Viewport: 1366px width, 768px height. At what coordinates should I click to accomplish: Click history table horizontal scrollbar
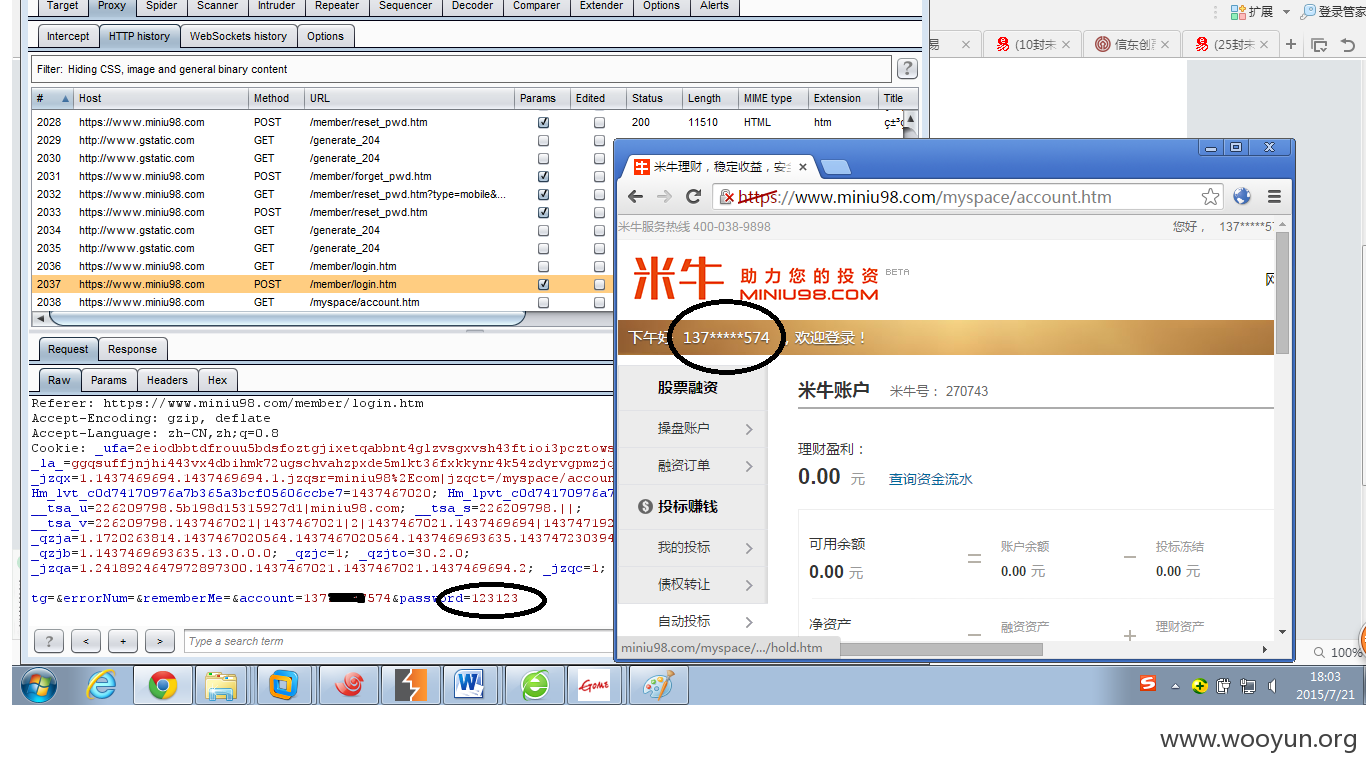click(287, 318)
